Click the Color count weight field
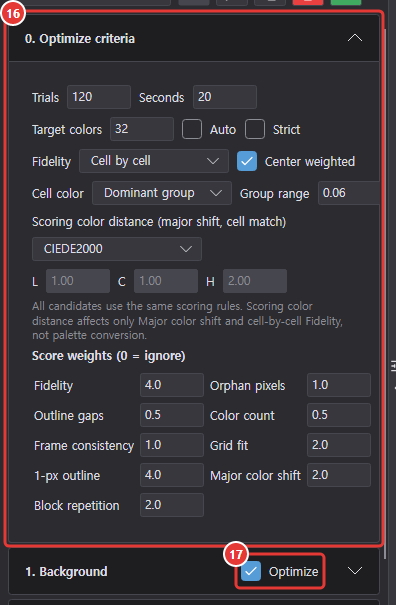The height and width of the screenshot is (605, 396). (x=339, y=415)
